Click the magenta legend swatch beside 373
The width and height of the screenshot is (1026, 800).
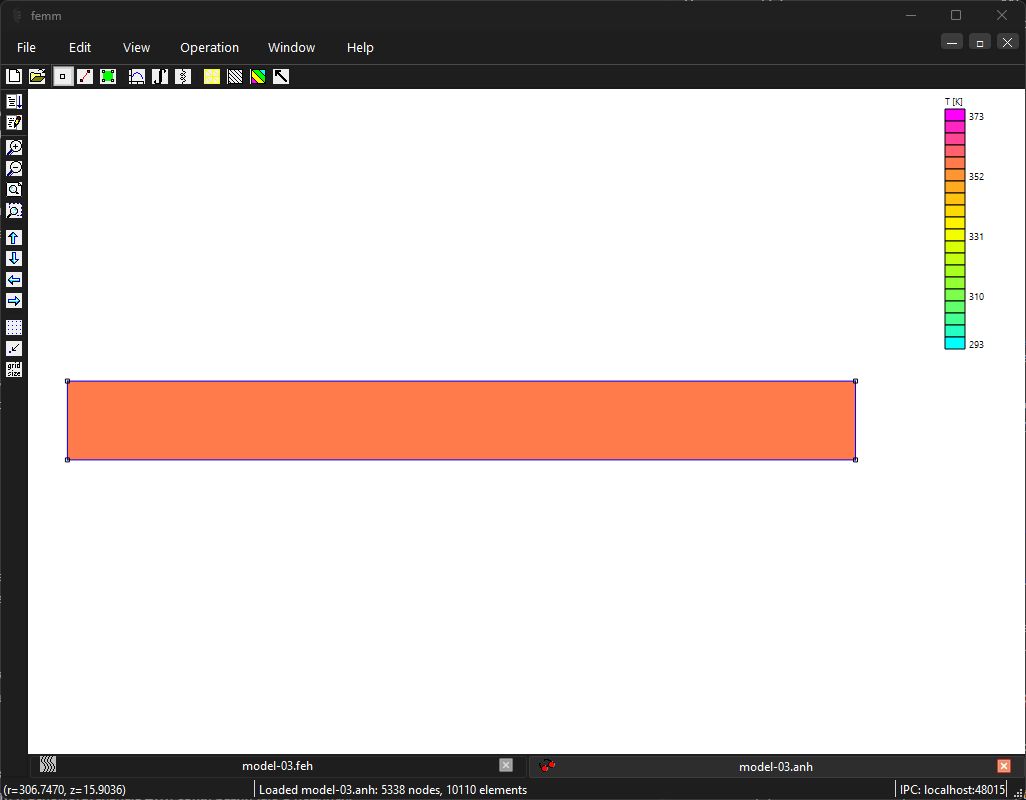coord(955,115)
